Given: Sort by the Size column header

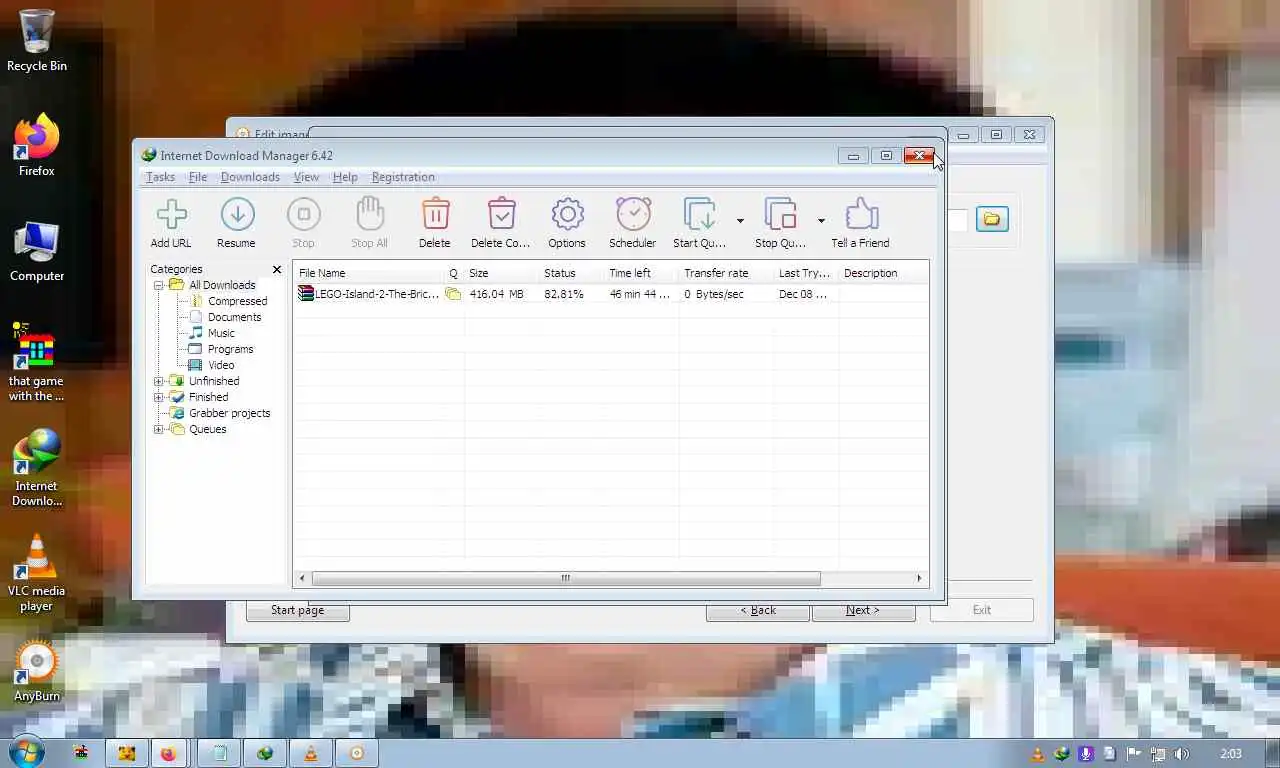Looking at the screenshot, I should (x=500, y=273).
